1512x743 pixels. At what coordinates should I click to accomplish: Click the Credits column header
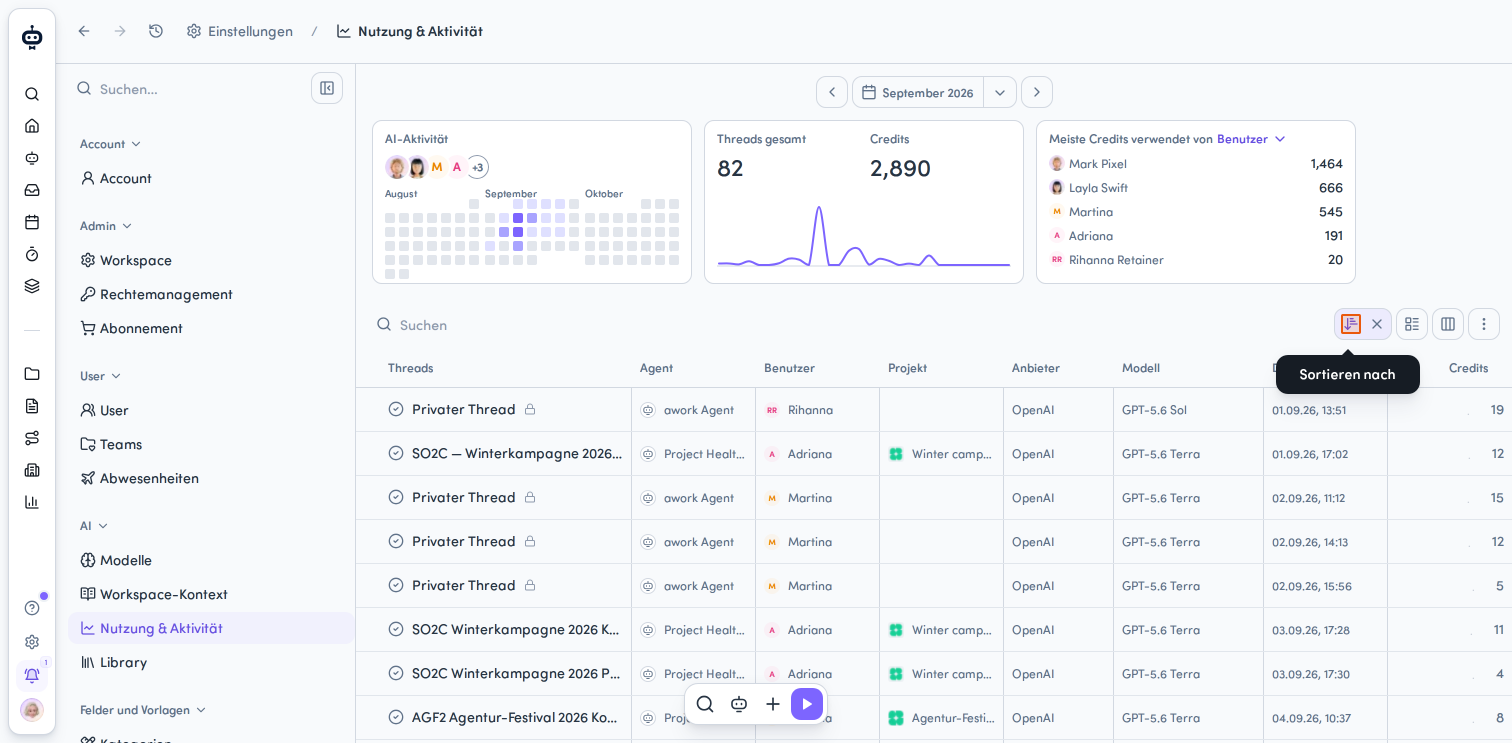tap(1468, 368)
